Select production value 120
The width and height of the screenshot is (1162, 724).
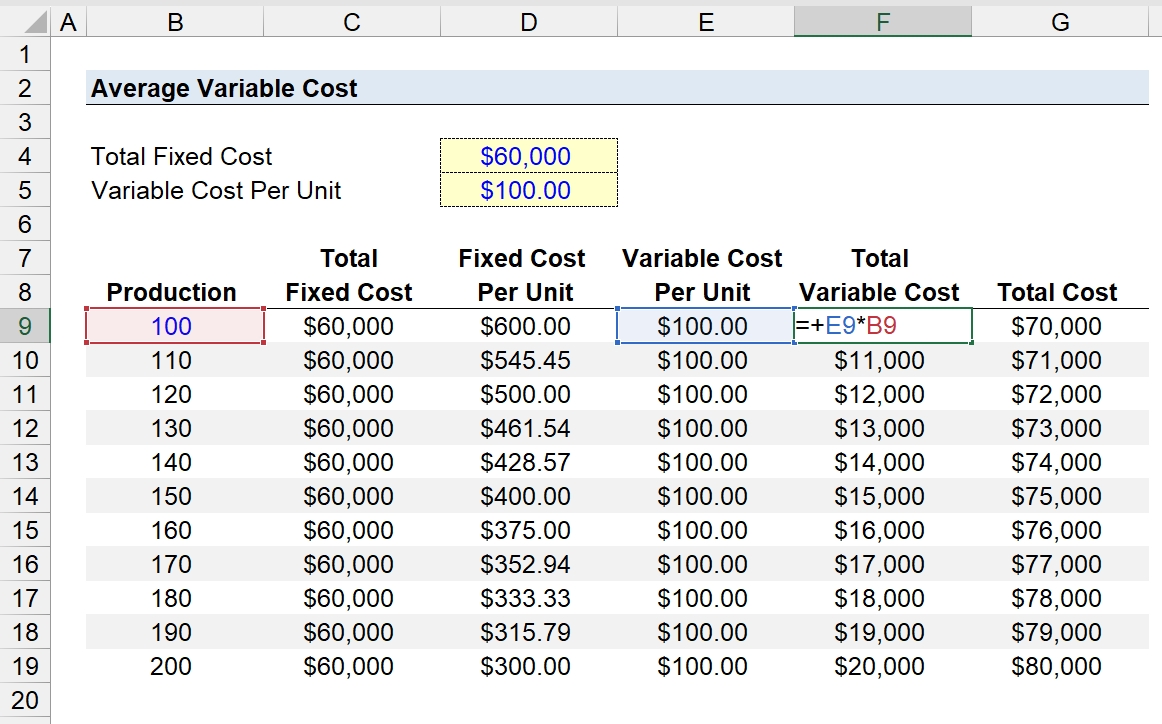tap(175, 394)
